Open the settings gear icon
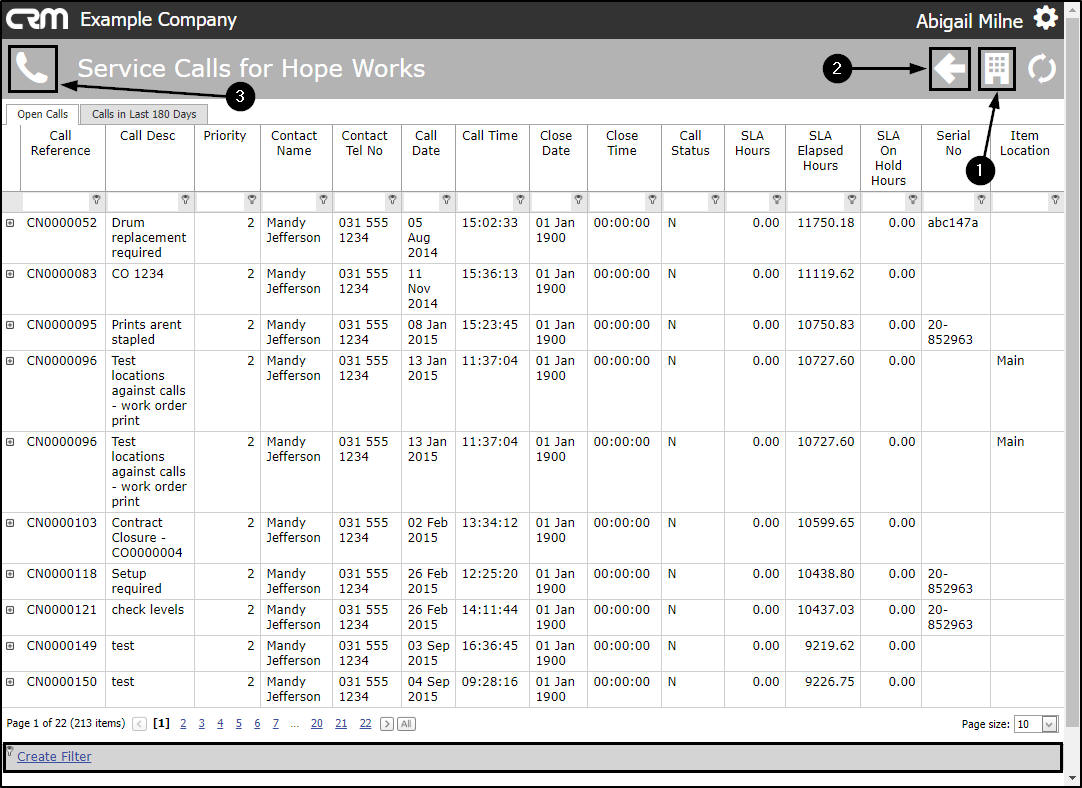This screenshot has width=1082, height=788. (1045, 19)
